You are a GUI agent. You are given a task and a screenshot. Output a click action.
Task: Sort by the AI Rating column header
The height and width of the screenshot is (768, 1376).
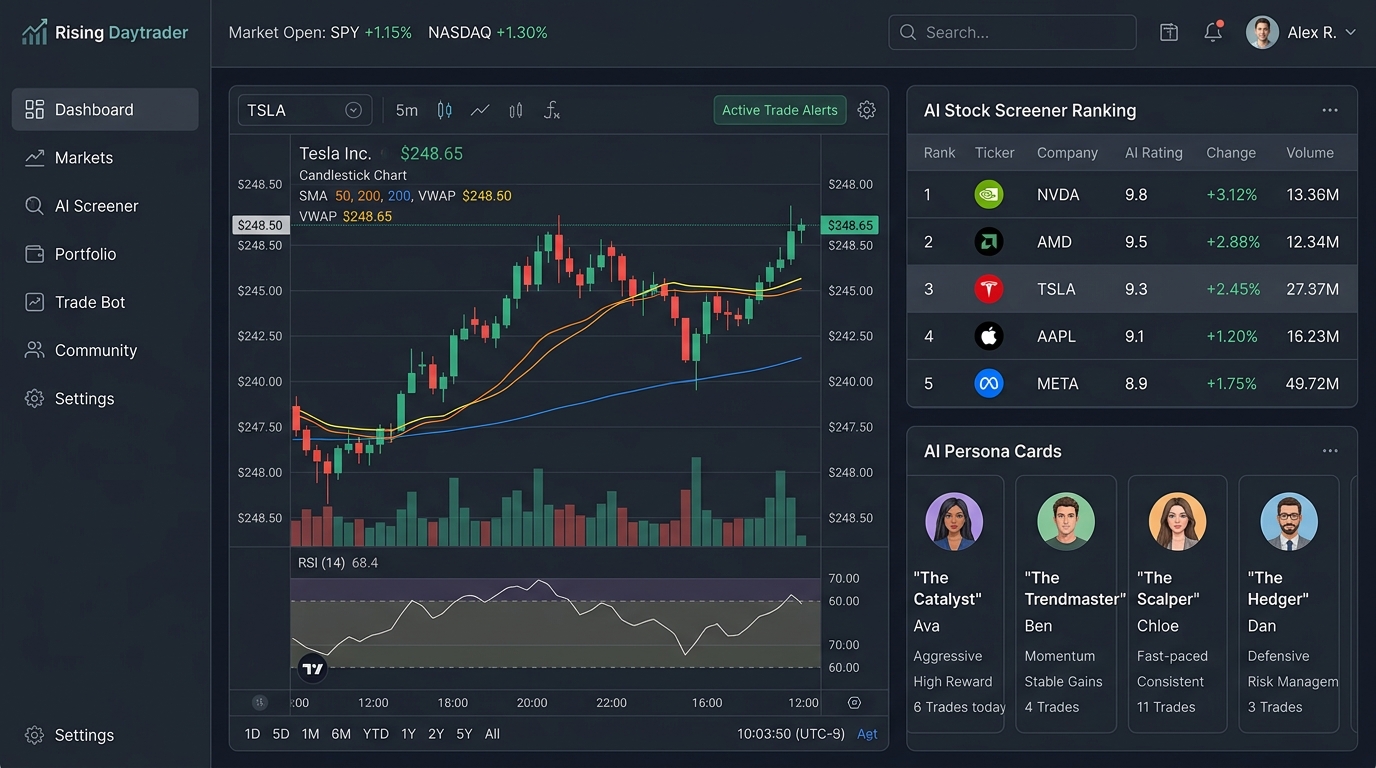(1153, 153)
